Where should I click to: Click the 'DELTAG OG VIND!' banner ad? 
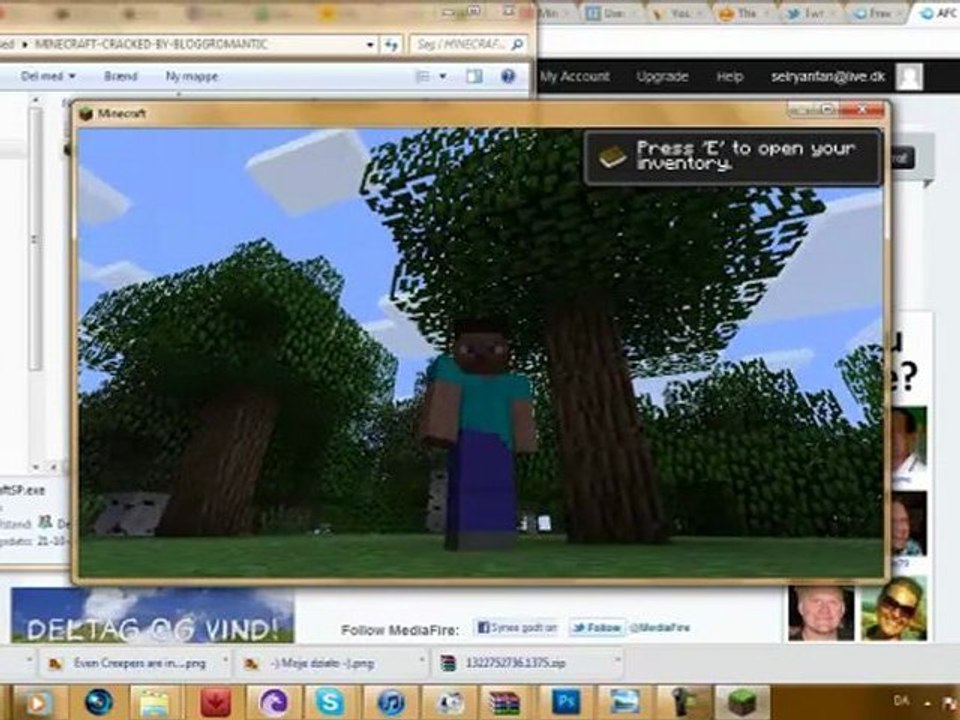[152, 615]
